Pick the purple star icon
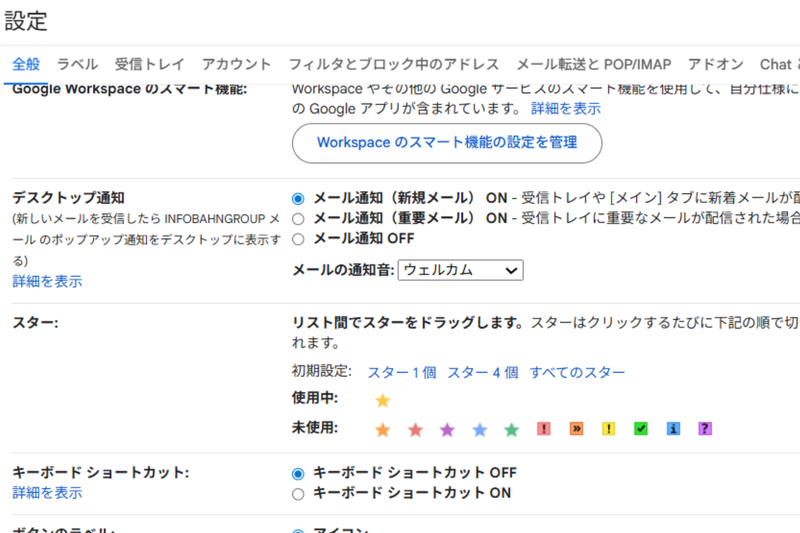The height and width of the screenshot is (533, 800). (x=447, y=429)
